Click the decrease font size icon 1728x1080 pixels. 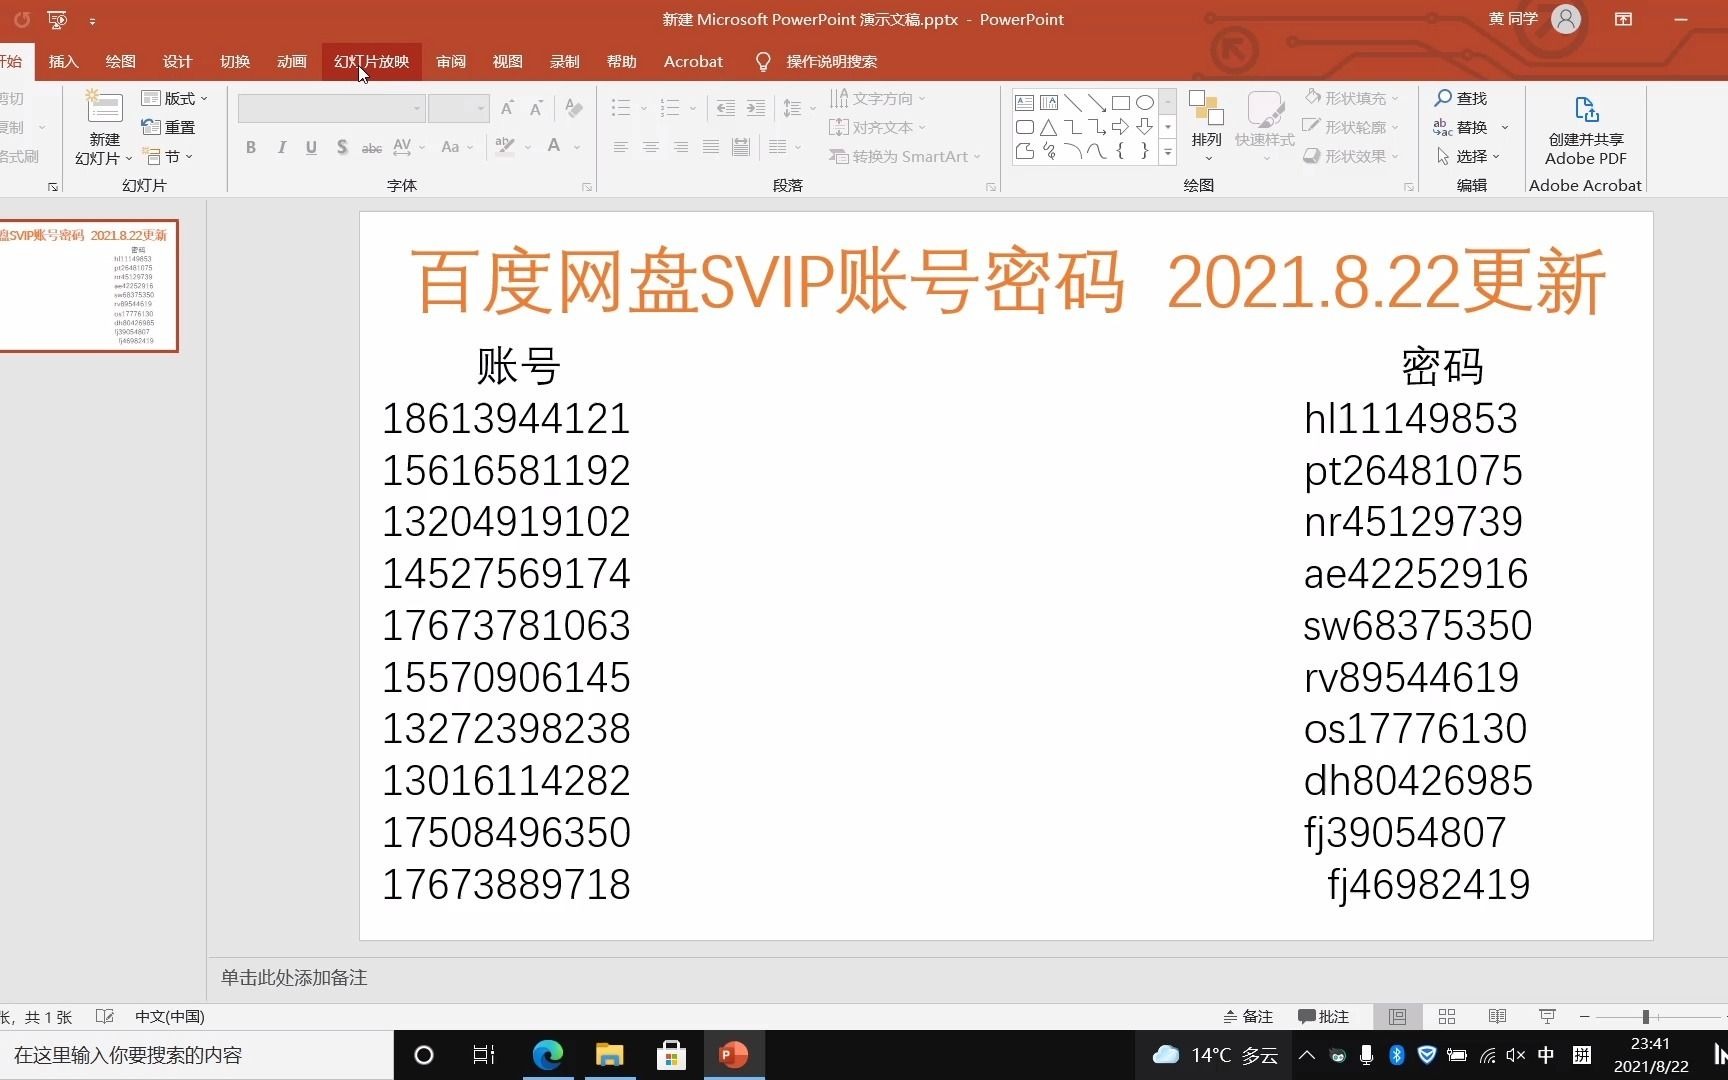537,108
